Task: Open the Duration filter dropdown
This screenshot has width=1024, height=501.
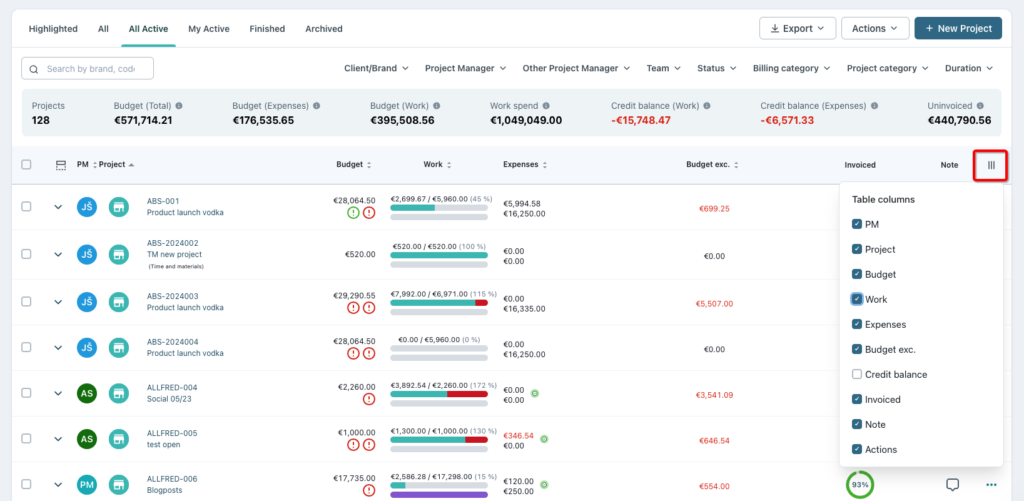Action: coord(969,68)
